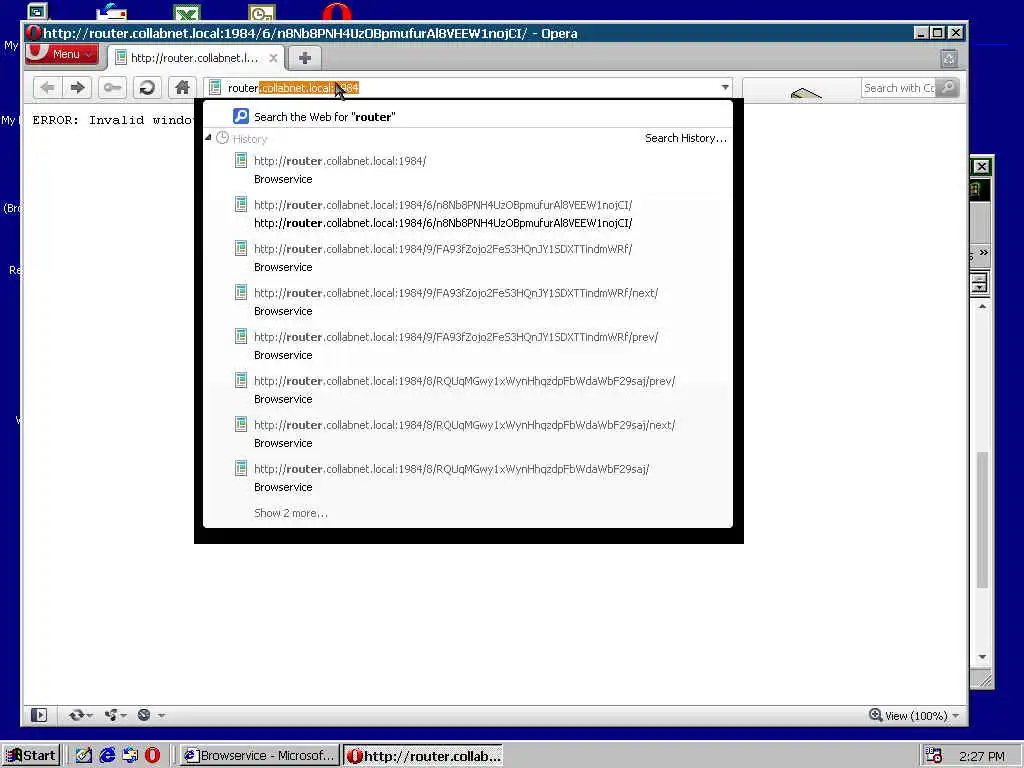Collapse the History section triangle
Image resolution: width=1024 pixels, height=768 pixels.
[x=208, y=138]
